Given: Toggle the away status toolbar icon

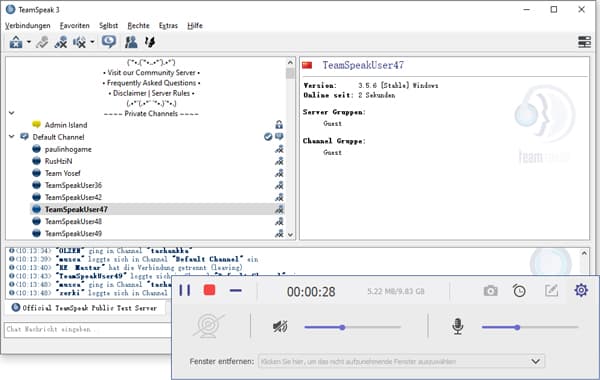Looking at the screenshot, I should coord(109,42).
